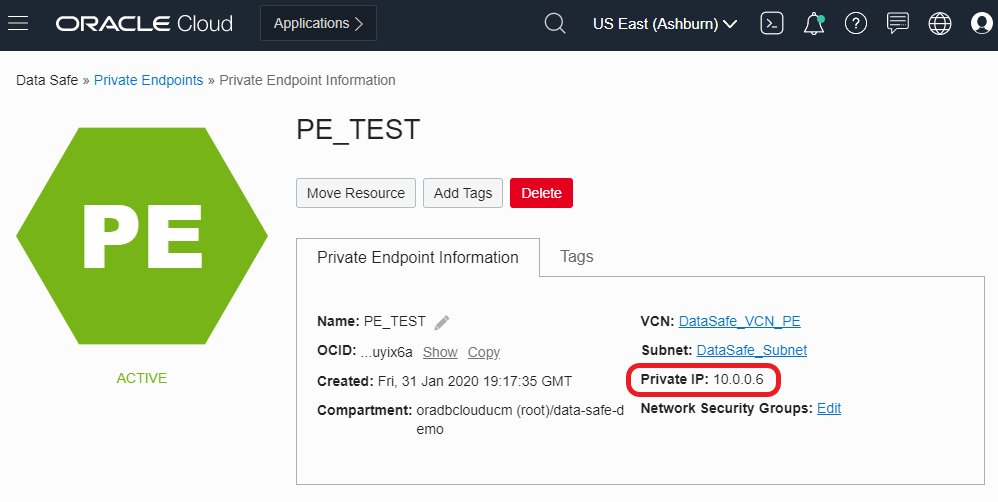Select the Private Endpoint Information tab
The image size is (998, 502).
pos(418,257)
